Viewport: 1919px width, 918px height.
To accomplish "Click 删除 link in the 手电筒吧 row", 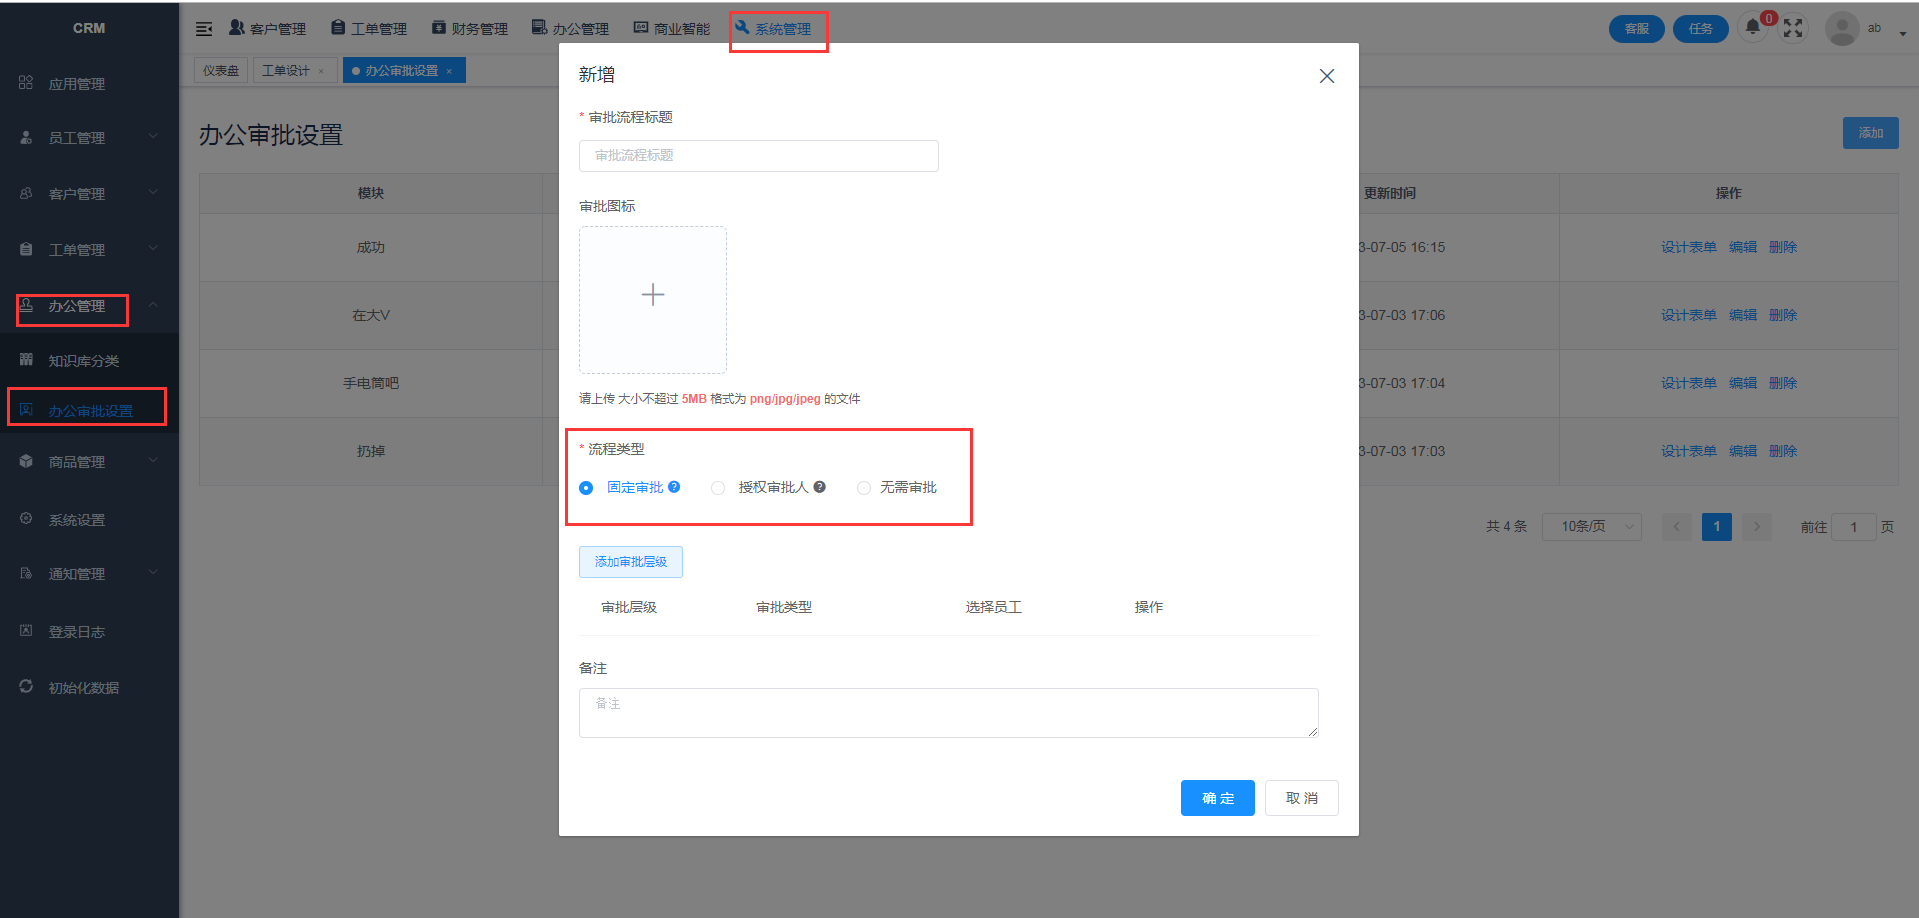I will point(1783,383).
